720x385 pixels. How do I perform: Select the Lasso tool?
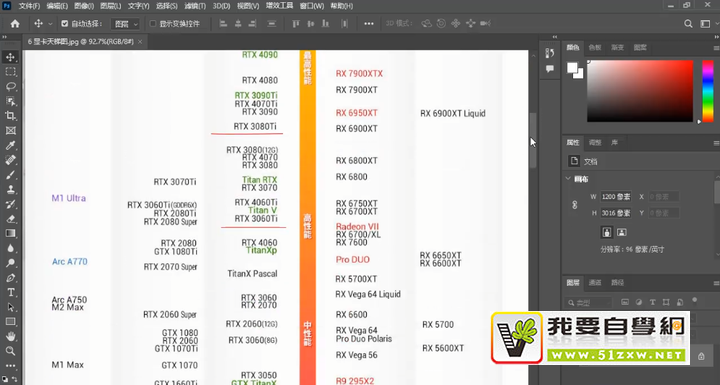point(11,86)
